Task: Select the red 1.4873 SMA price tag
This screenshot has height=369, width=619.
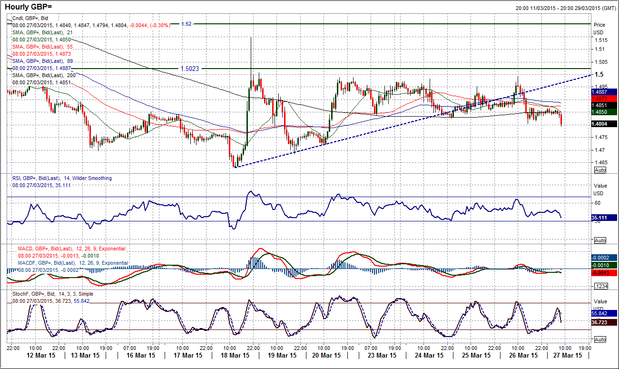Action: (x=604, y=98)
